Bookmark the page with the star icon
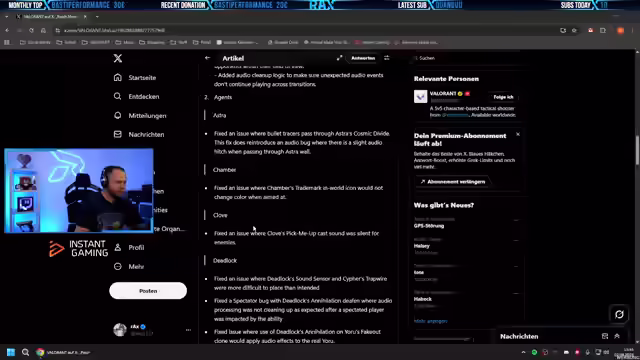The width and height of the screenshot is (640, 360). point(574,30)
